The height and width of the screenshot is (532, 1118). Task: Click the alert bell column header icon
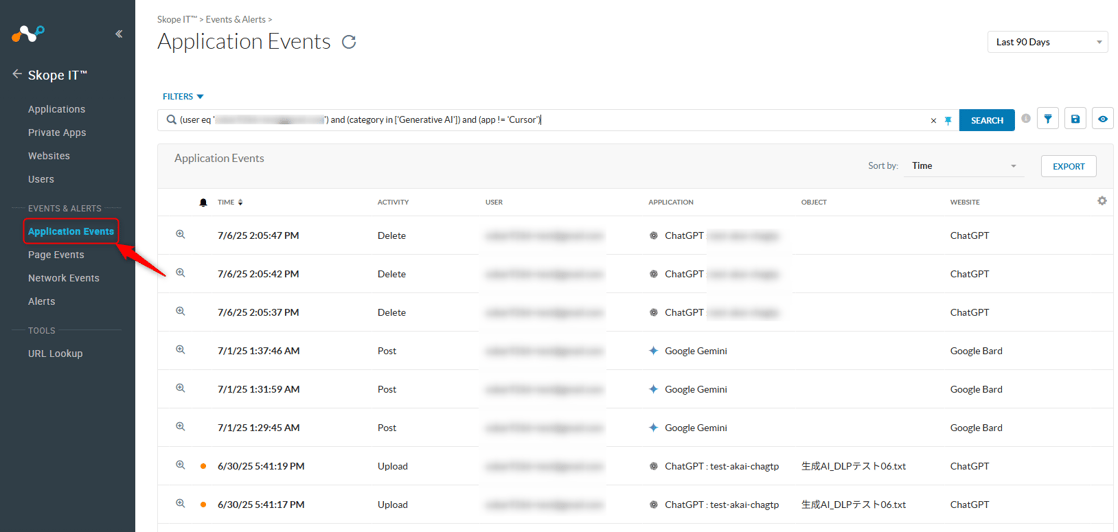(x=203, y=203)
